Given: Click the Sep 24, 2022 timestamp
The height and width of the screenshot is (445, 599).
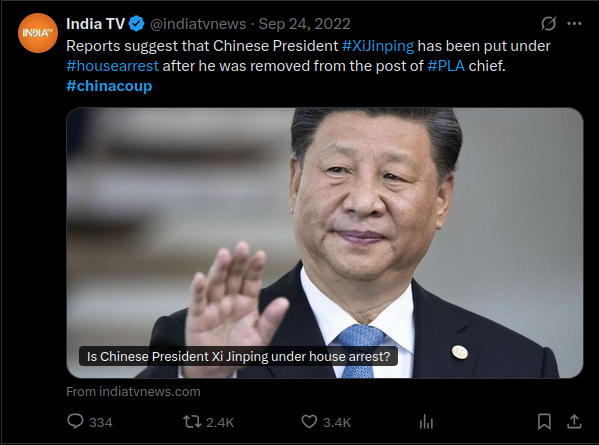Looking at the screenshot, I should (304, 24).
